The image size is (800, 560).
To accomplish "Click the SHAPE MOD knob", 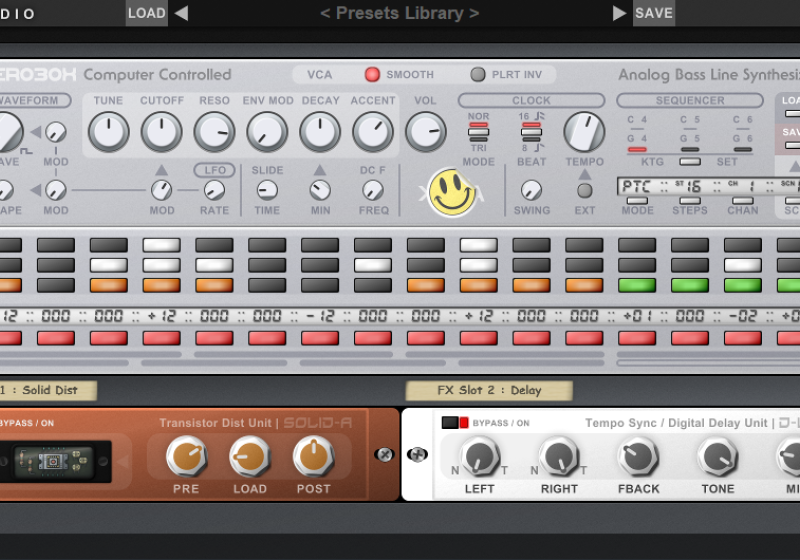I will coord(56,190).
